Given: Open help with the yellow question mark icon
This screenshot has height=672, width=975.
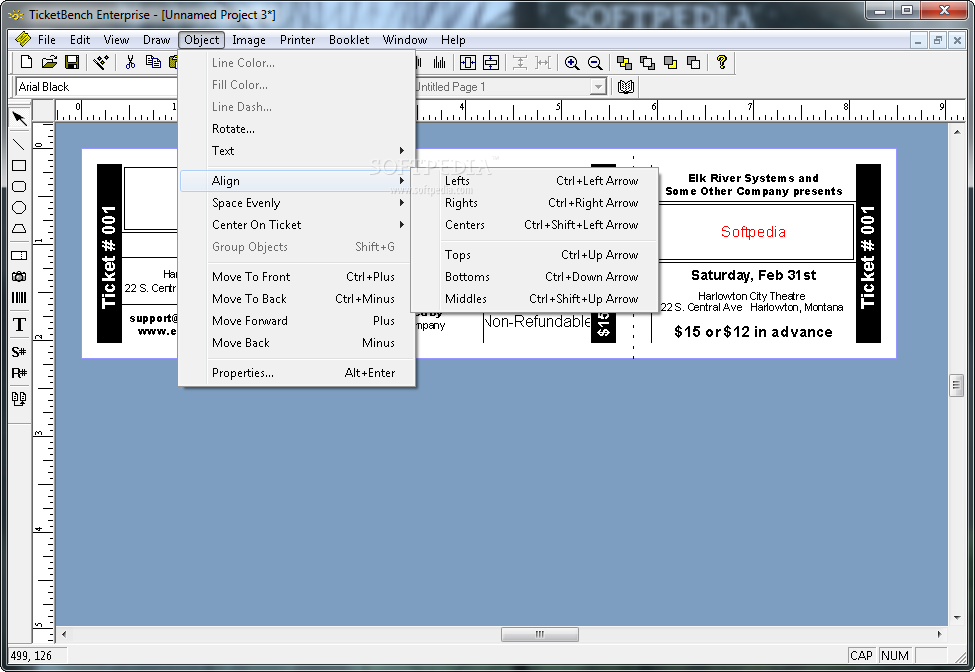Looking at the screenshot, I should [x=722, y=62].
